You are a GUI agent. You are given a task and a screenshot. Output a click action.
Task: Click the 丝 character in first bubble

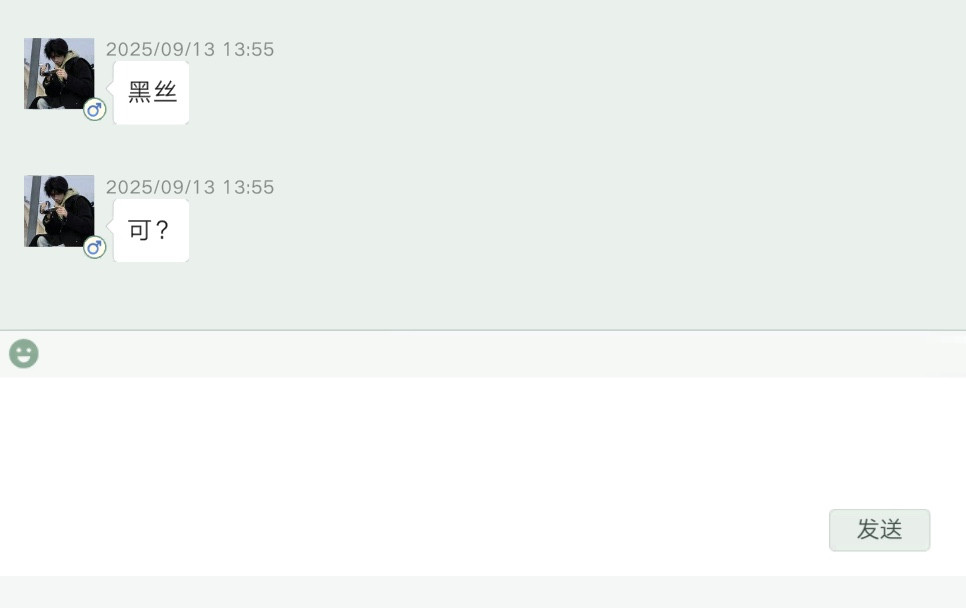[166, 92]
